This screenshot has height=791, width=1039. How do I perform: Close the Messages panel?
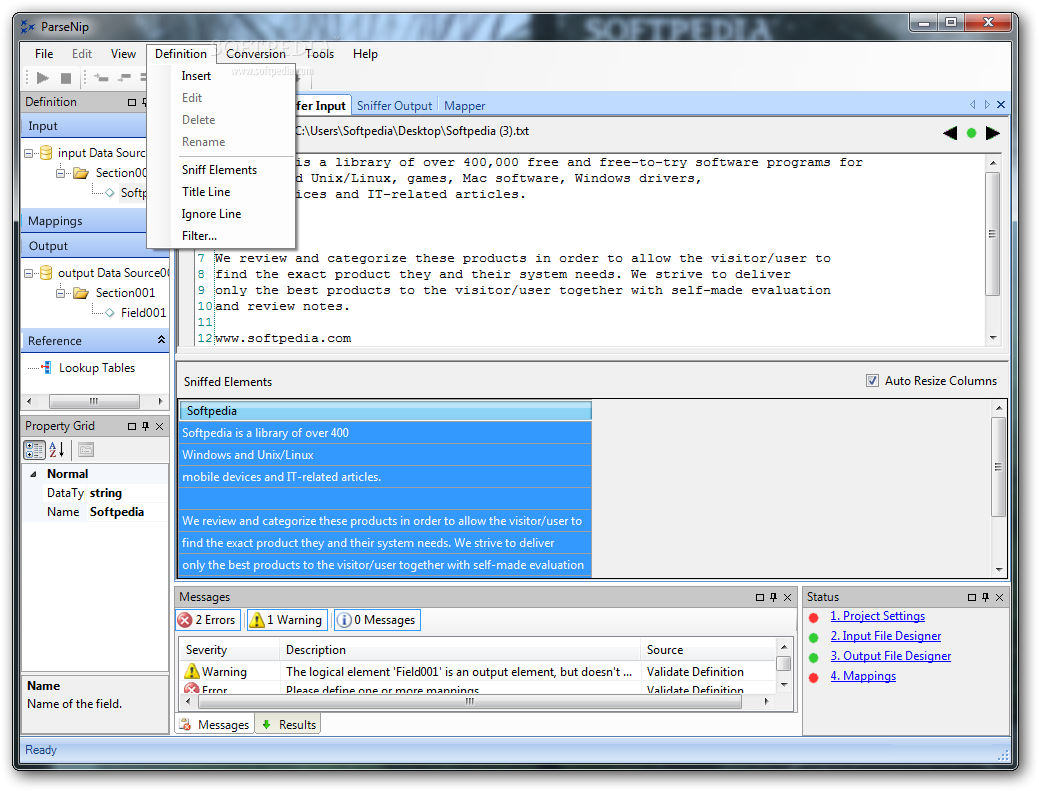point(788,597)
